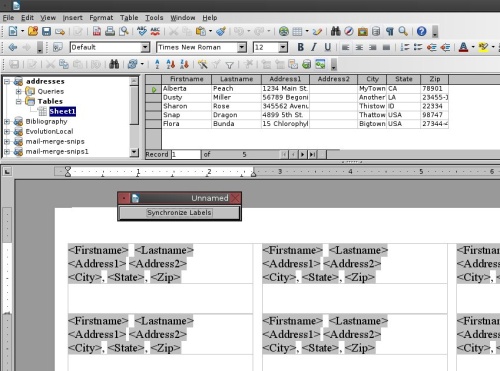Launch Find and Replace binoculars icon
500x371 pixels.
[x=335, y=31]
